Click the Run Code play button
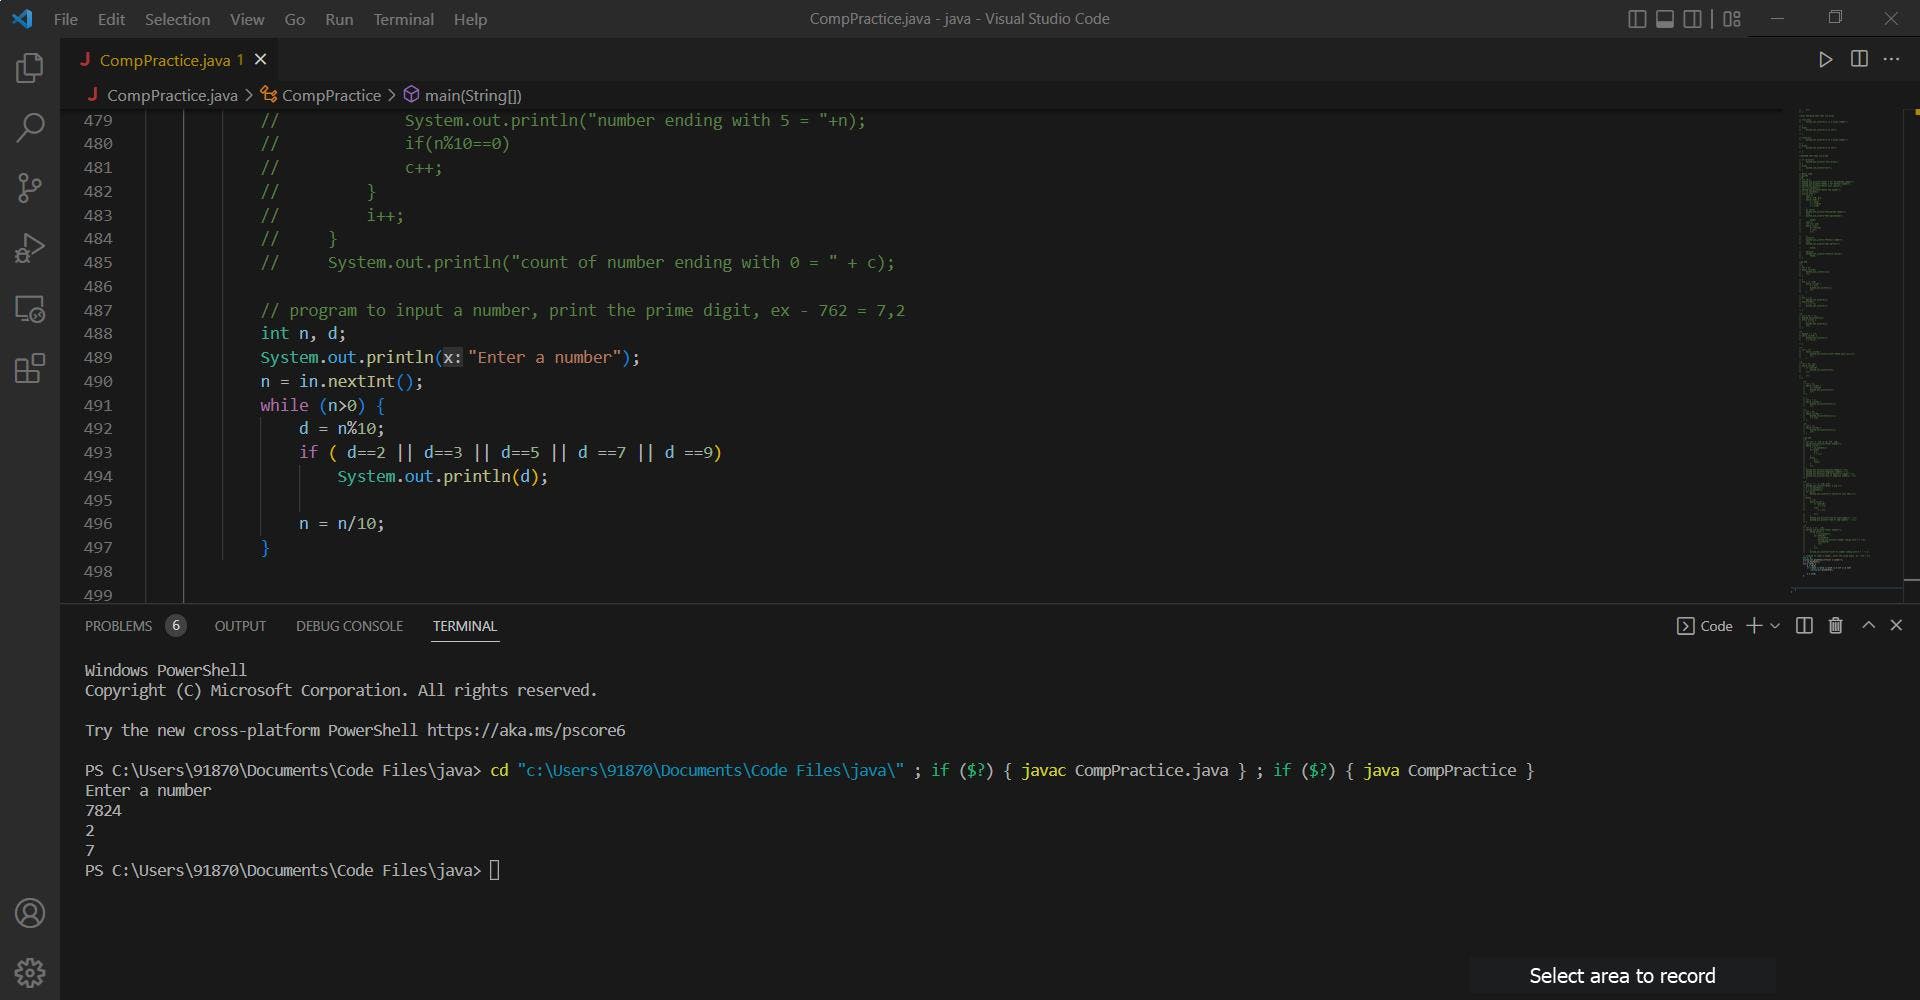The width and height of the screenshot is (1920, 1000). (1825, 59)
